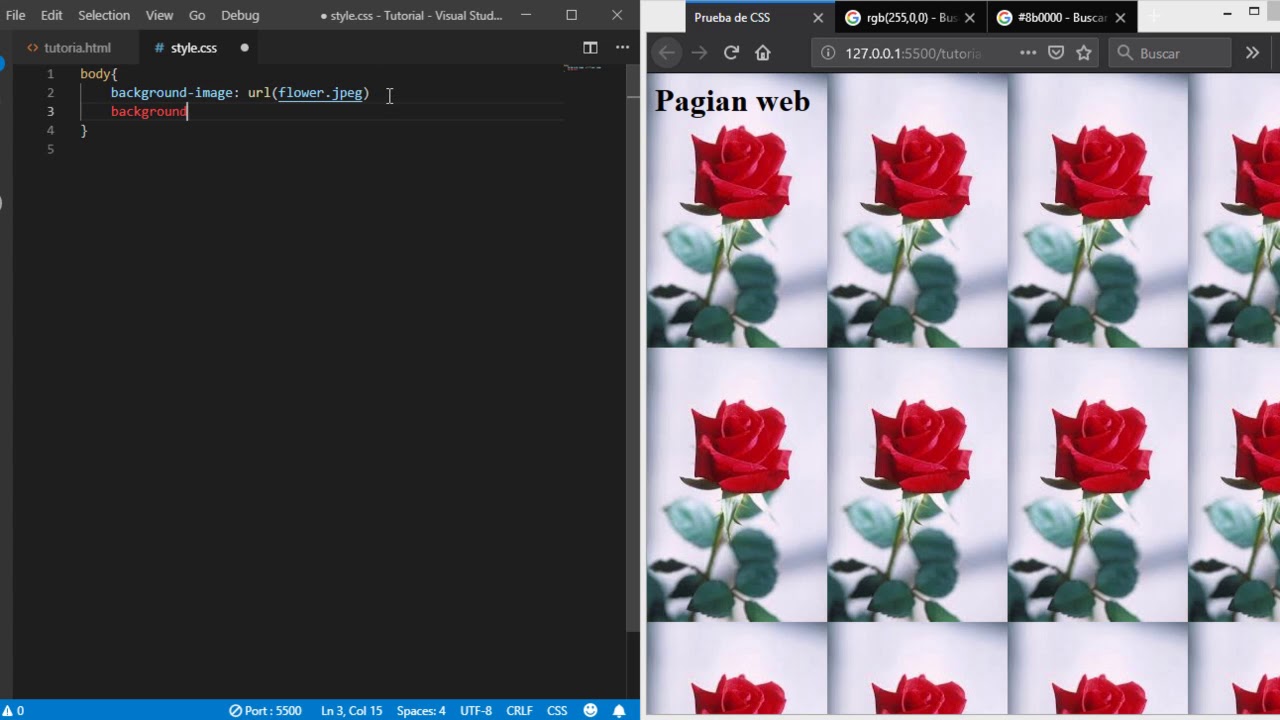Open the File menu in VS Code

tap(15, 15)
